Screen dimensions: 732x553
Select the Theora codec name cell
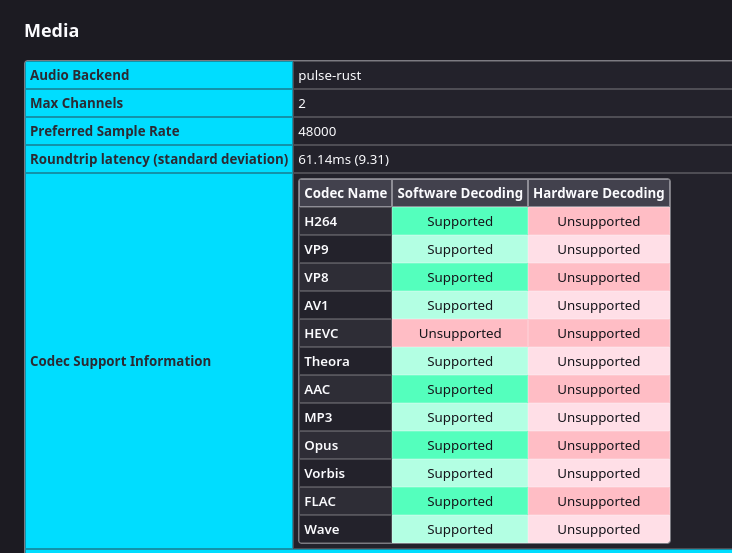click(x=345, y=361)
